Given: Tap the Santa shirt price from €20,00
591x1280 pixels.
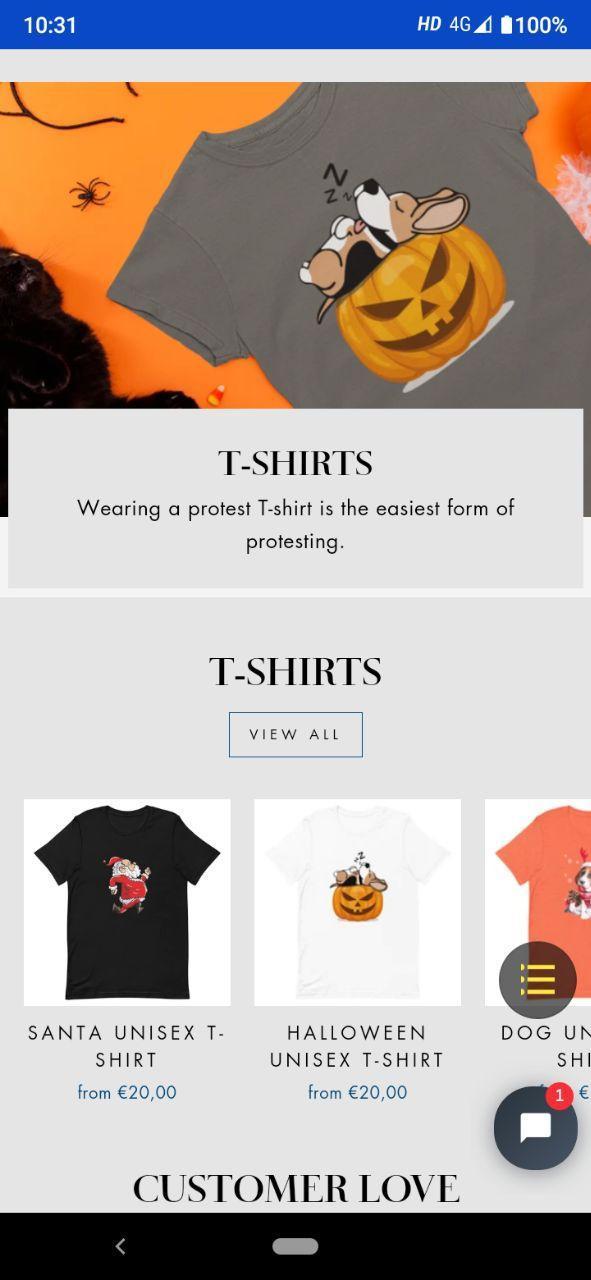Looking at the screenshot, I should click(127, 1093).
